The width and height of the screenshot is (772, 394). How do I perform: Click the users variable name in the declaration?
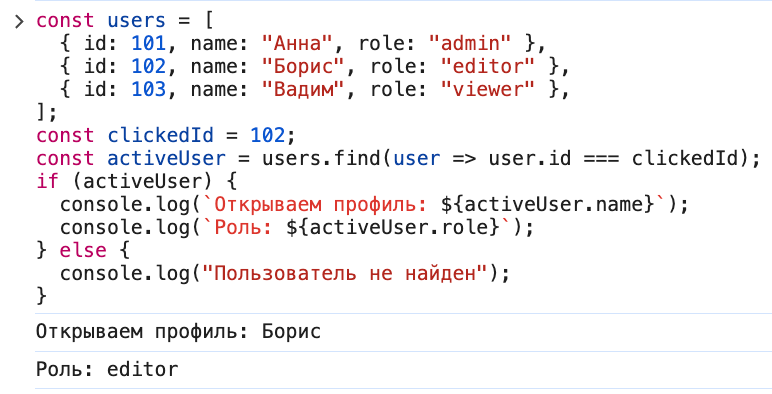[x=137, y=21]
